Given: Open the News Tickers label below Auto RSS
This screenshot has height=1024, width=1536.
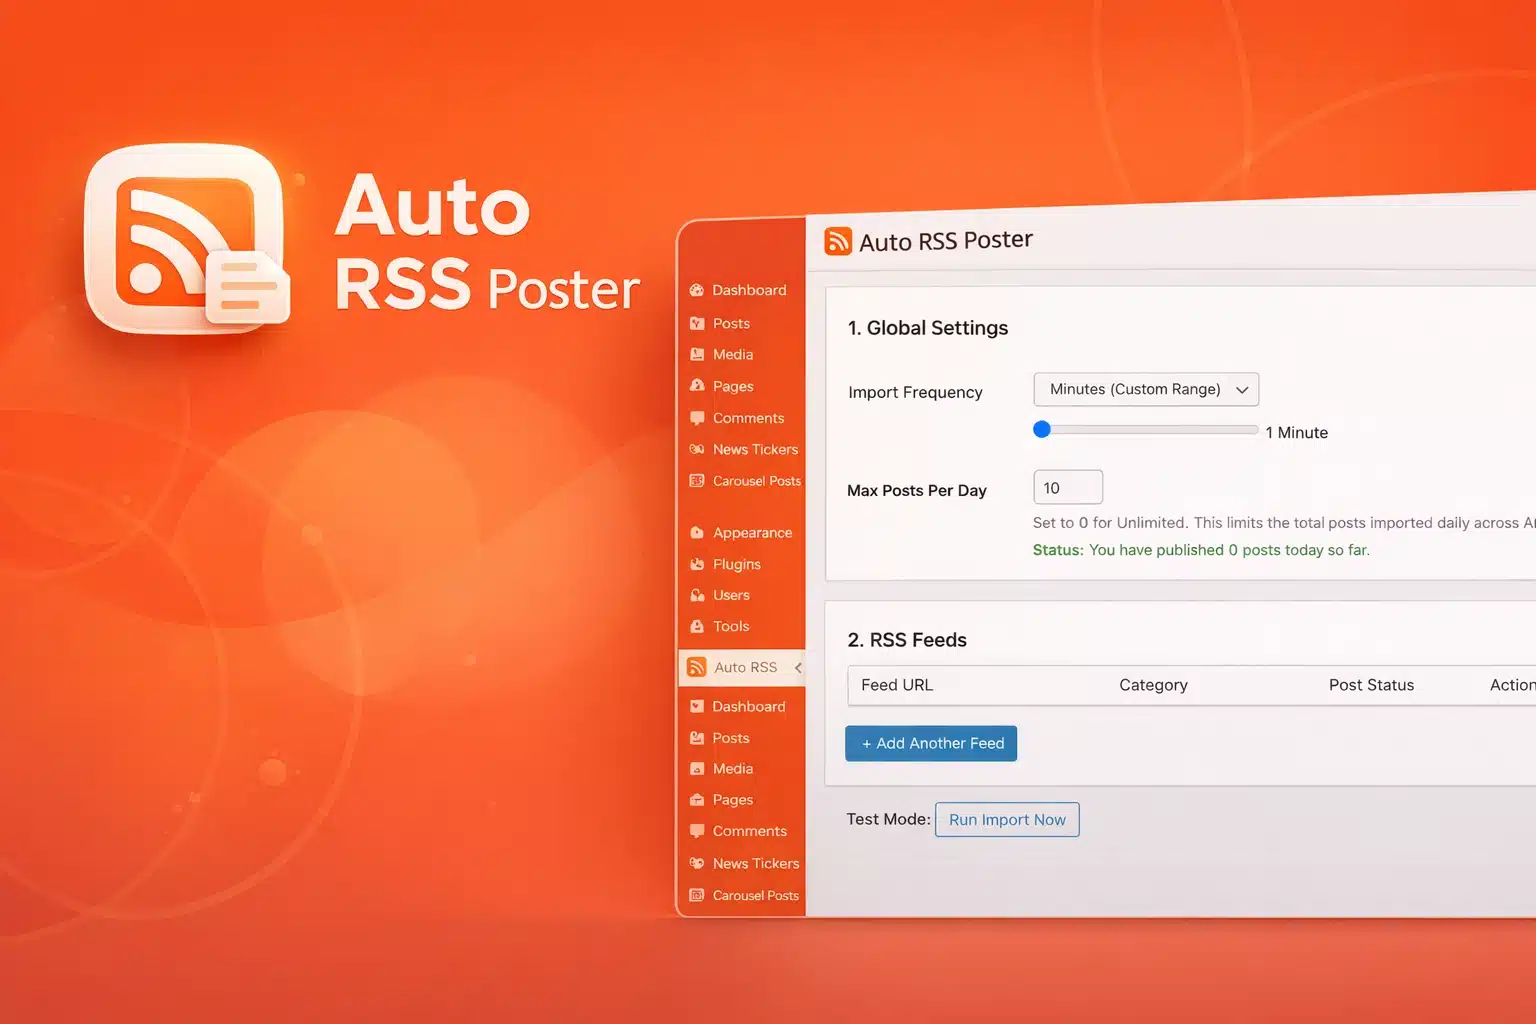Looking at the screenshot, I should [x=756, y=863].
